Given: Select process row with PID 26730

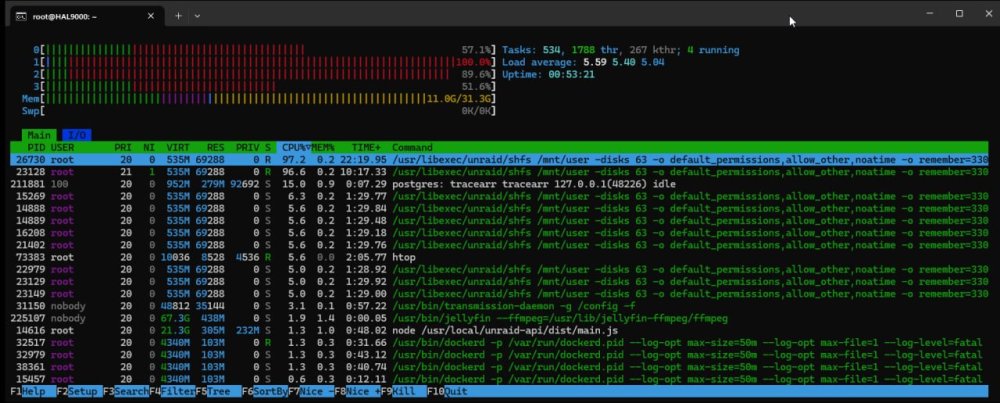Looking at the screenshot, I should [500, 159].
